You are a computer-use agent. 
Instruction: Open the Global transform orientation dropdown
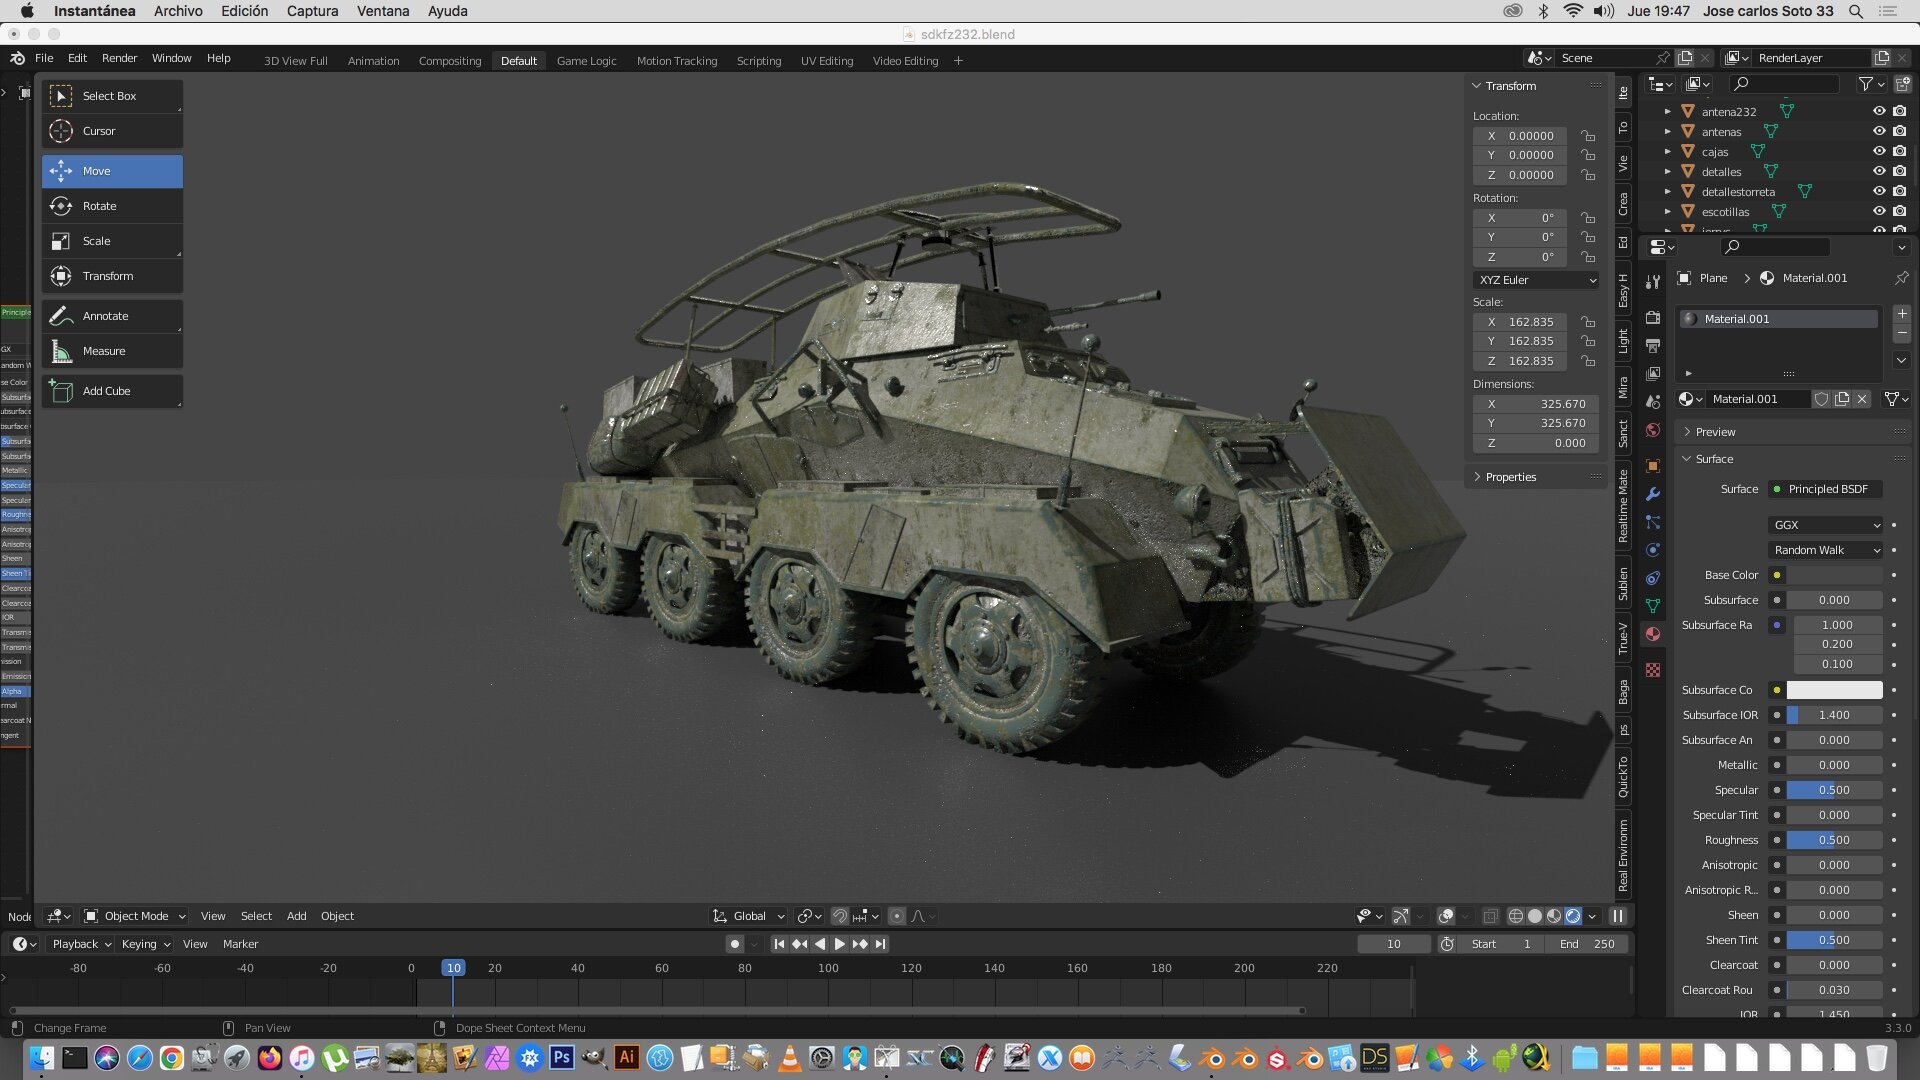[x=749, y=916]
